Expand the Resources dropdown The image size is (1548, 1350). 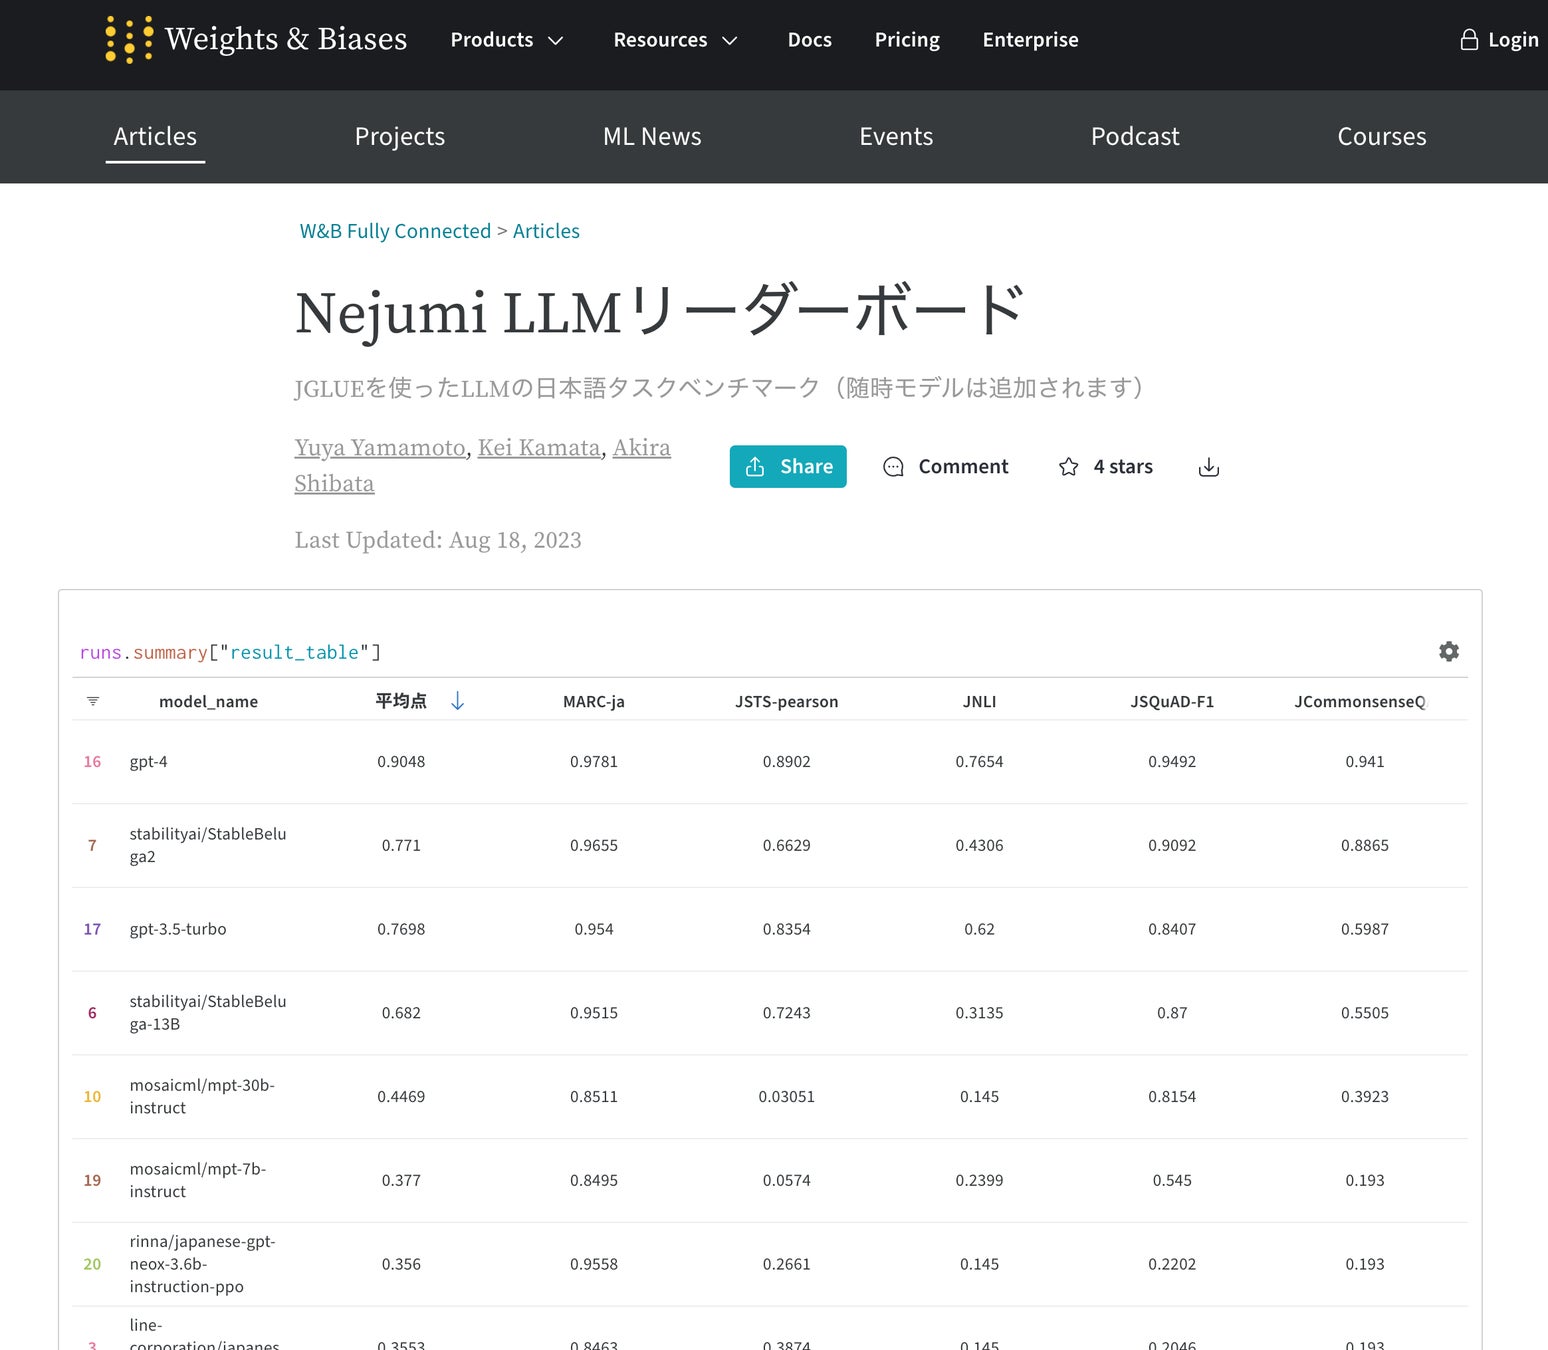coord(676,40)
